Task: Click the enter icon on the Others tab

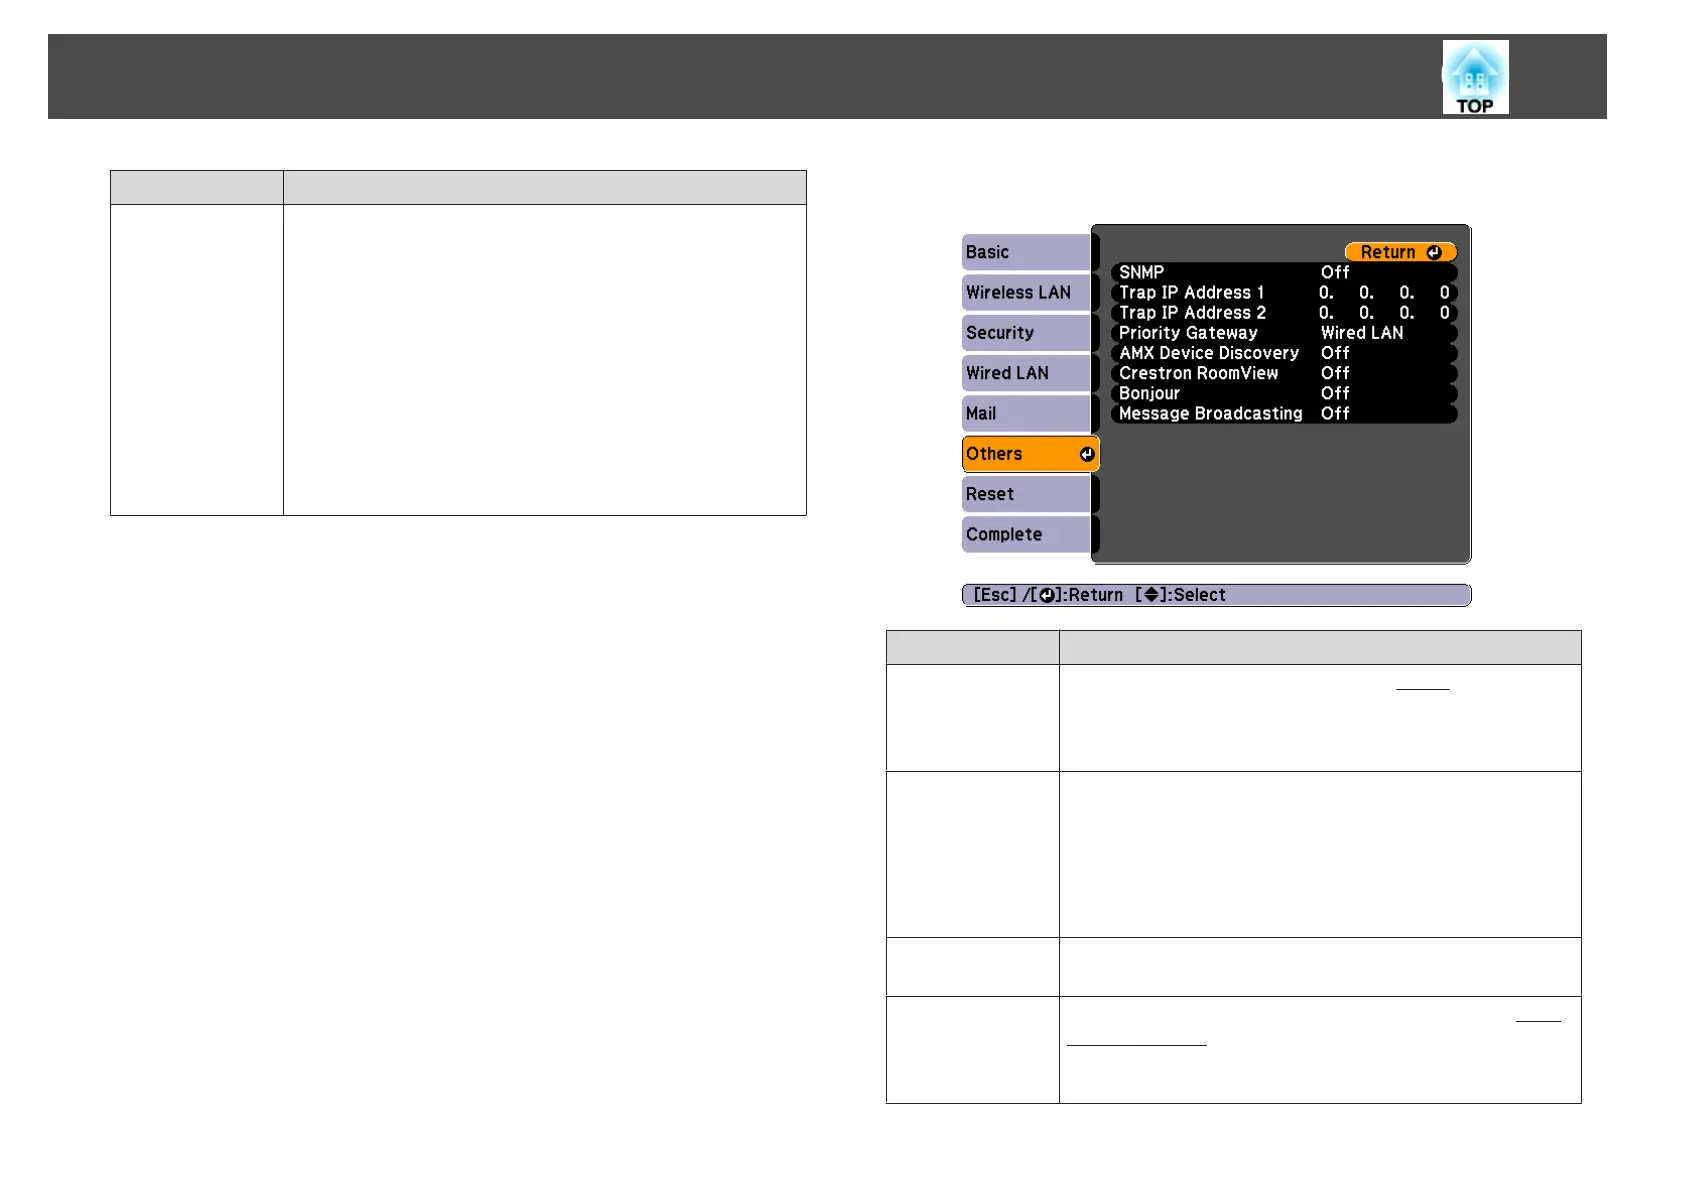Action: tap(1087, 454)
